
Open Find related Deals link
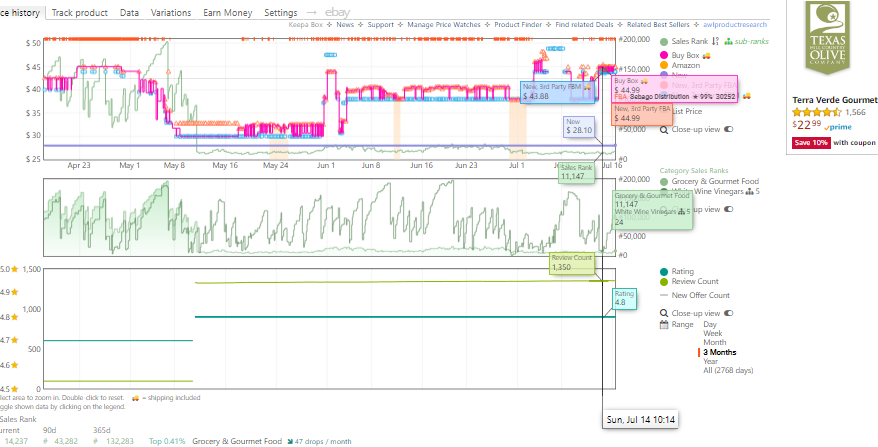(584, 25)
